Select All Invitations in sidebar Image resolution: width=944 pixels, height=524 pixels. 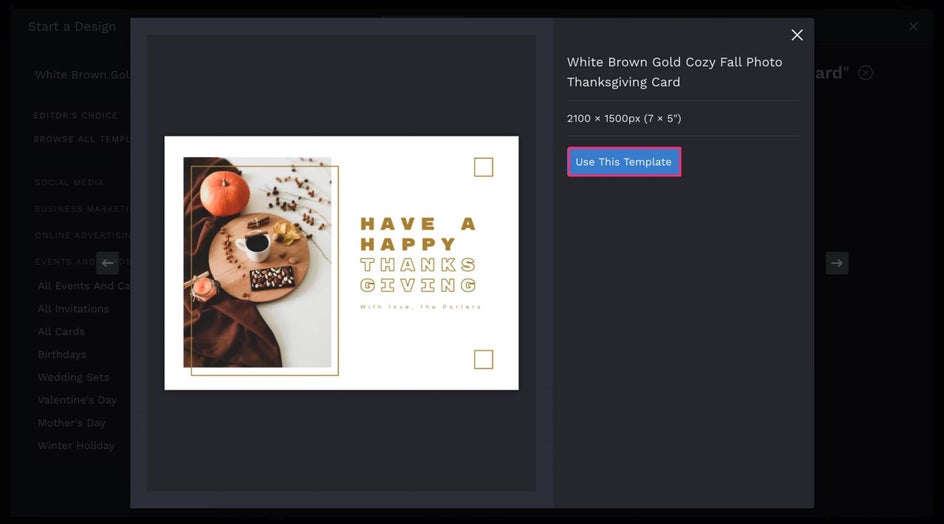click(x=73, y=309)
